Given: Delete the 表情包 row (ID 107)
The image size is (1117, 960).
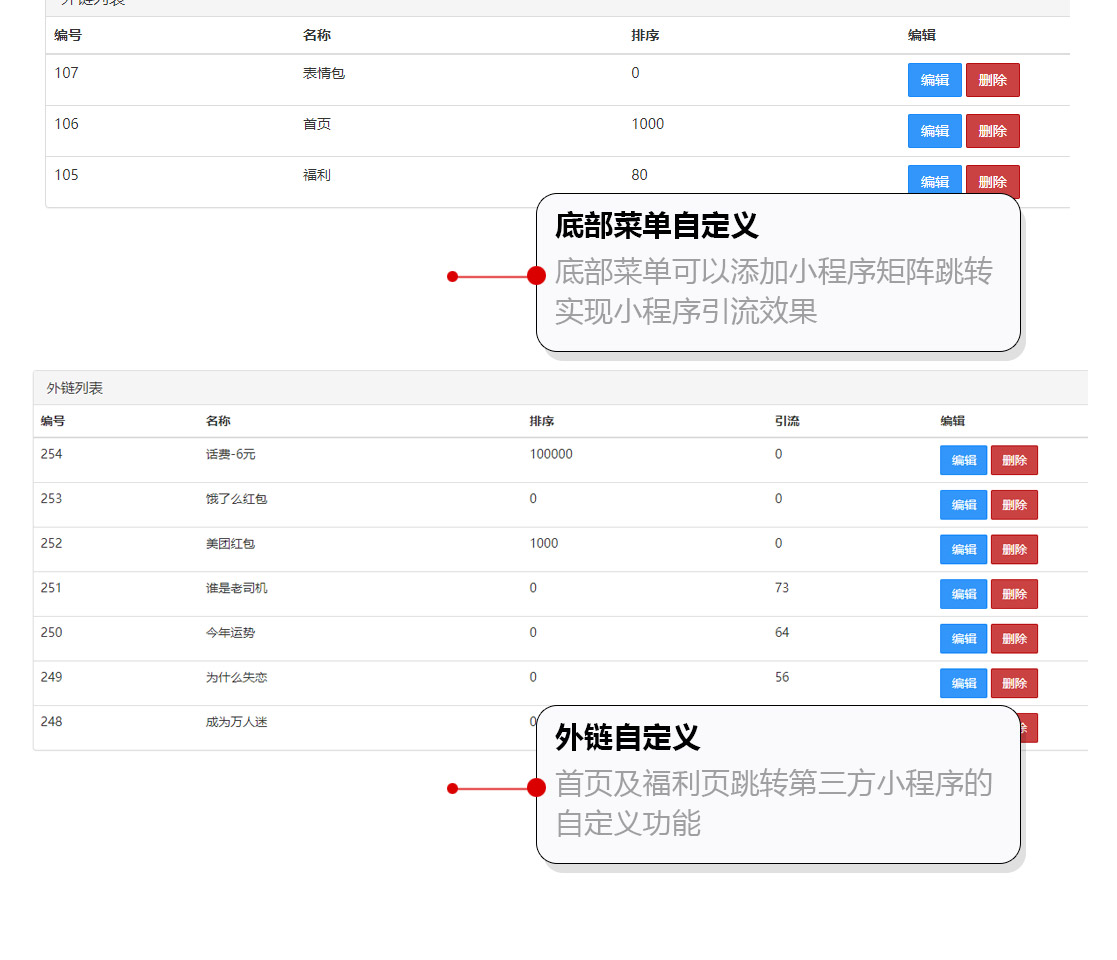Looking at the screenshot, I should pyautogui.click(x=992, y=80).
